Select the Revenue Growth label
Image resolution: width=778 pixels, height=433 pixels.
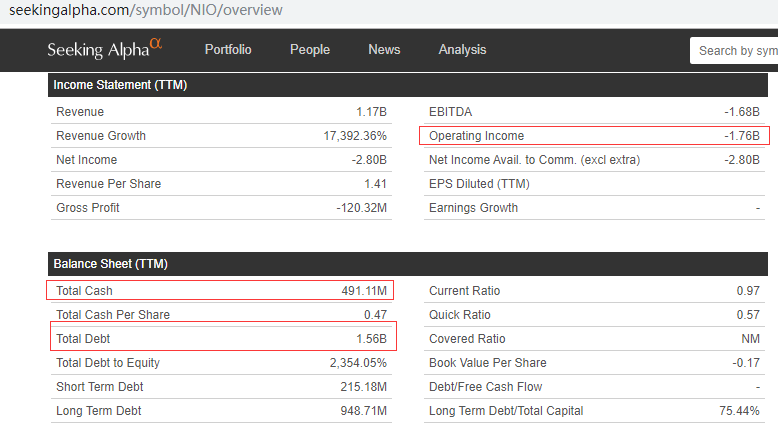pos(101,136)
